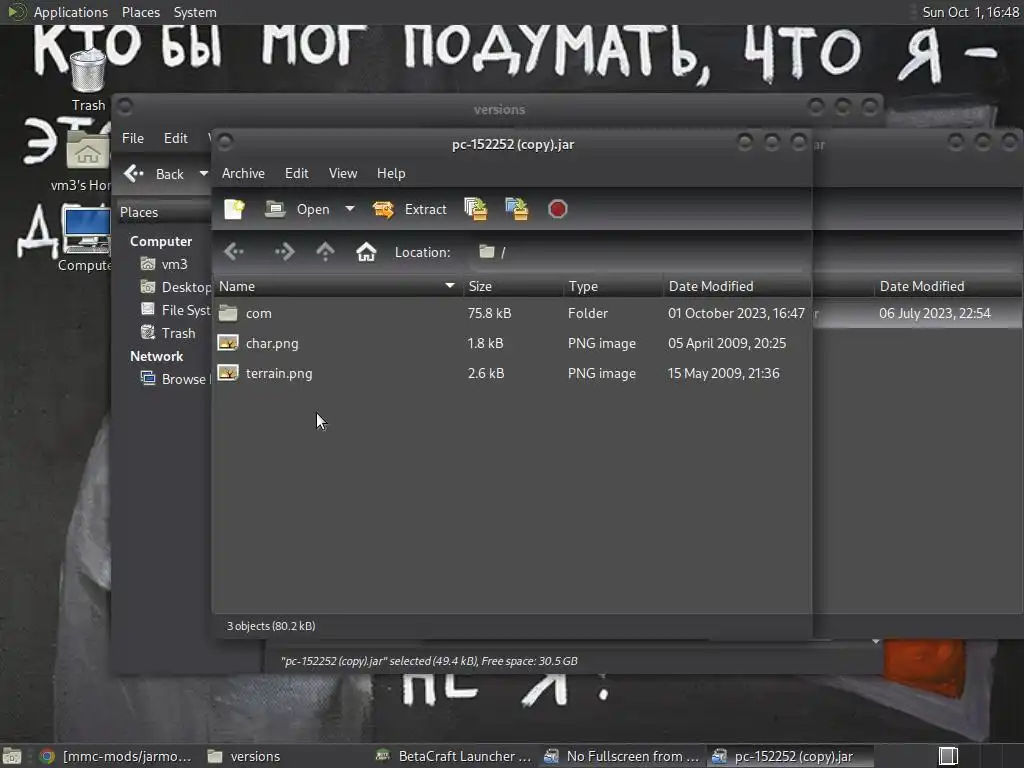Open the Archive menu

click(243, 173)
